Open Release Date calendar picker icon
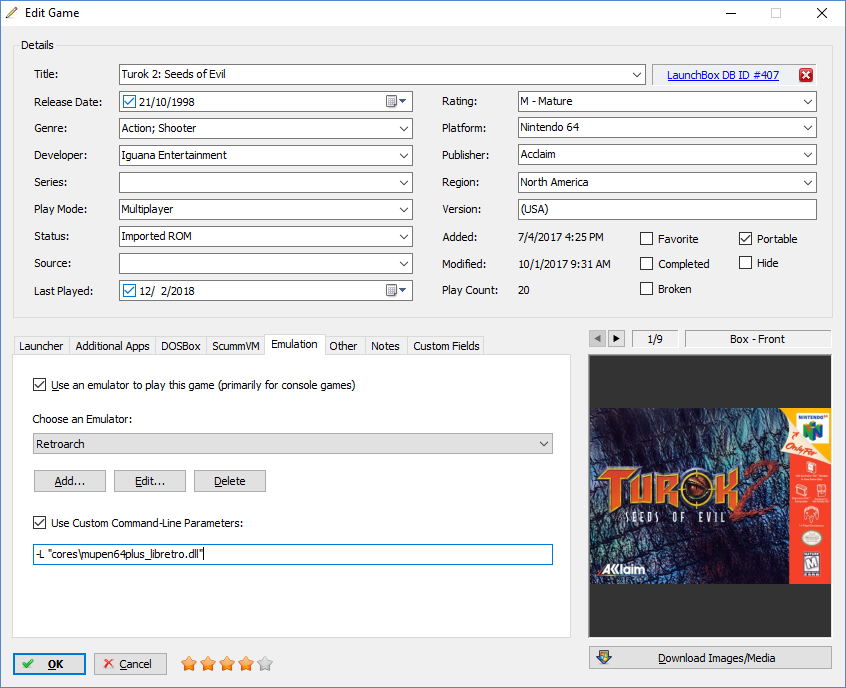 [396, 101]
